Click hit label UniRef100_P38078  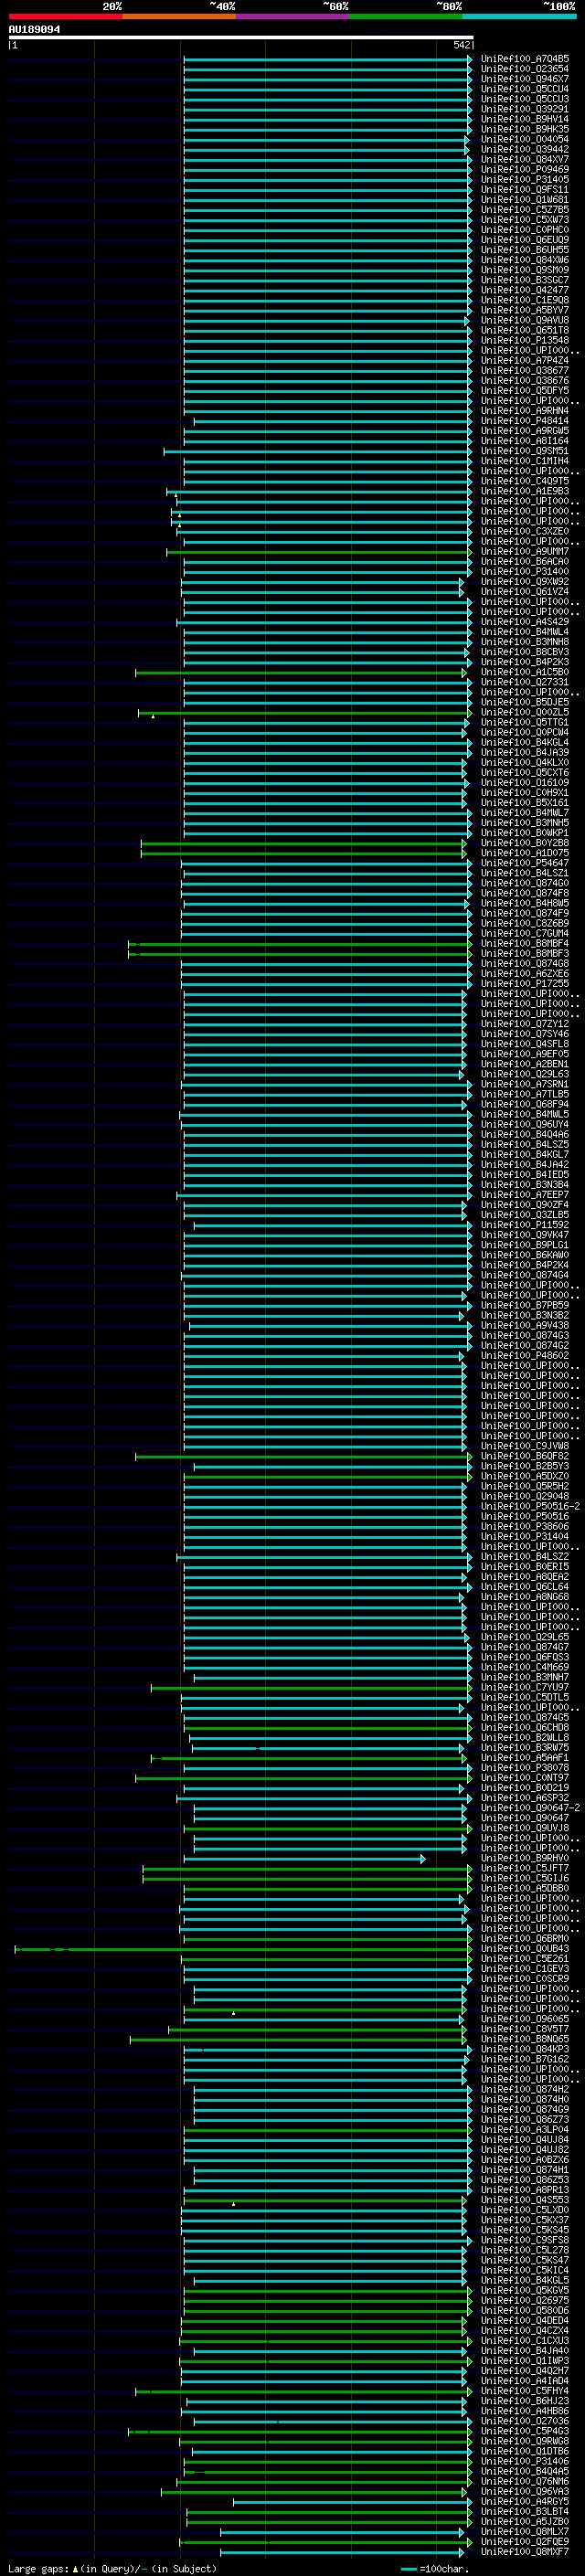(x=525, y=1768)
